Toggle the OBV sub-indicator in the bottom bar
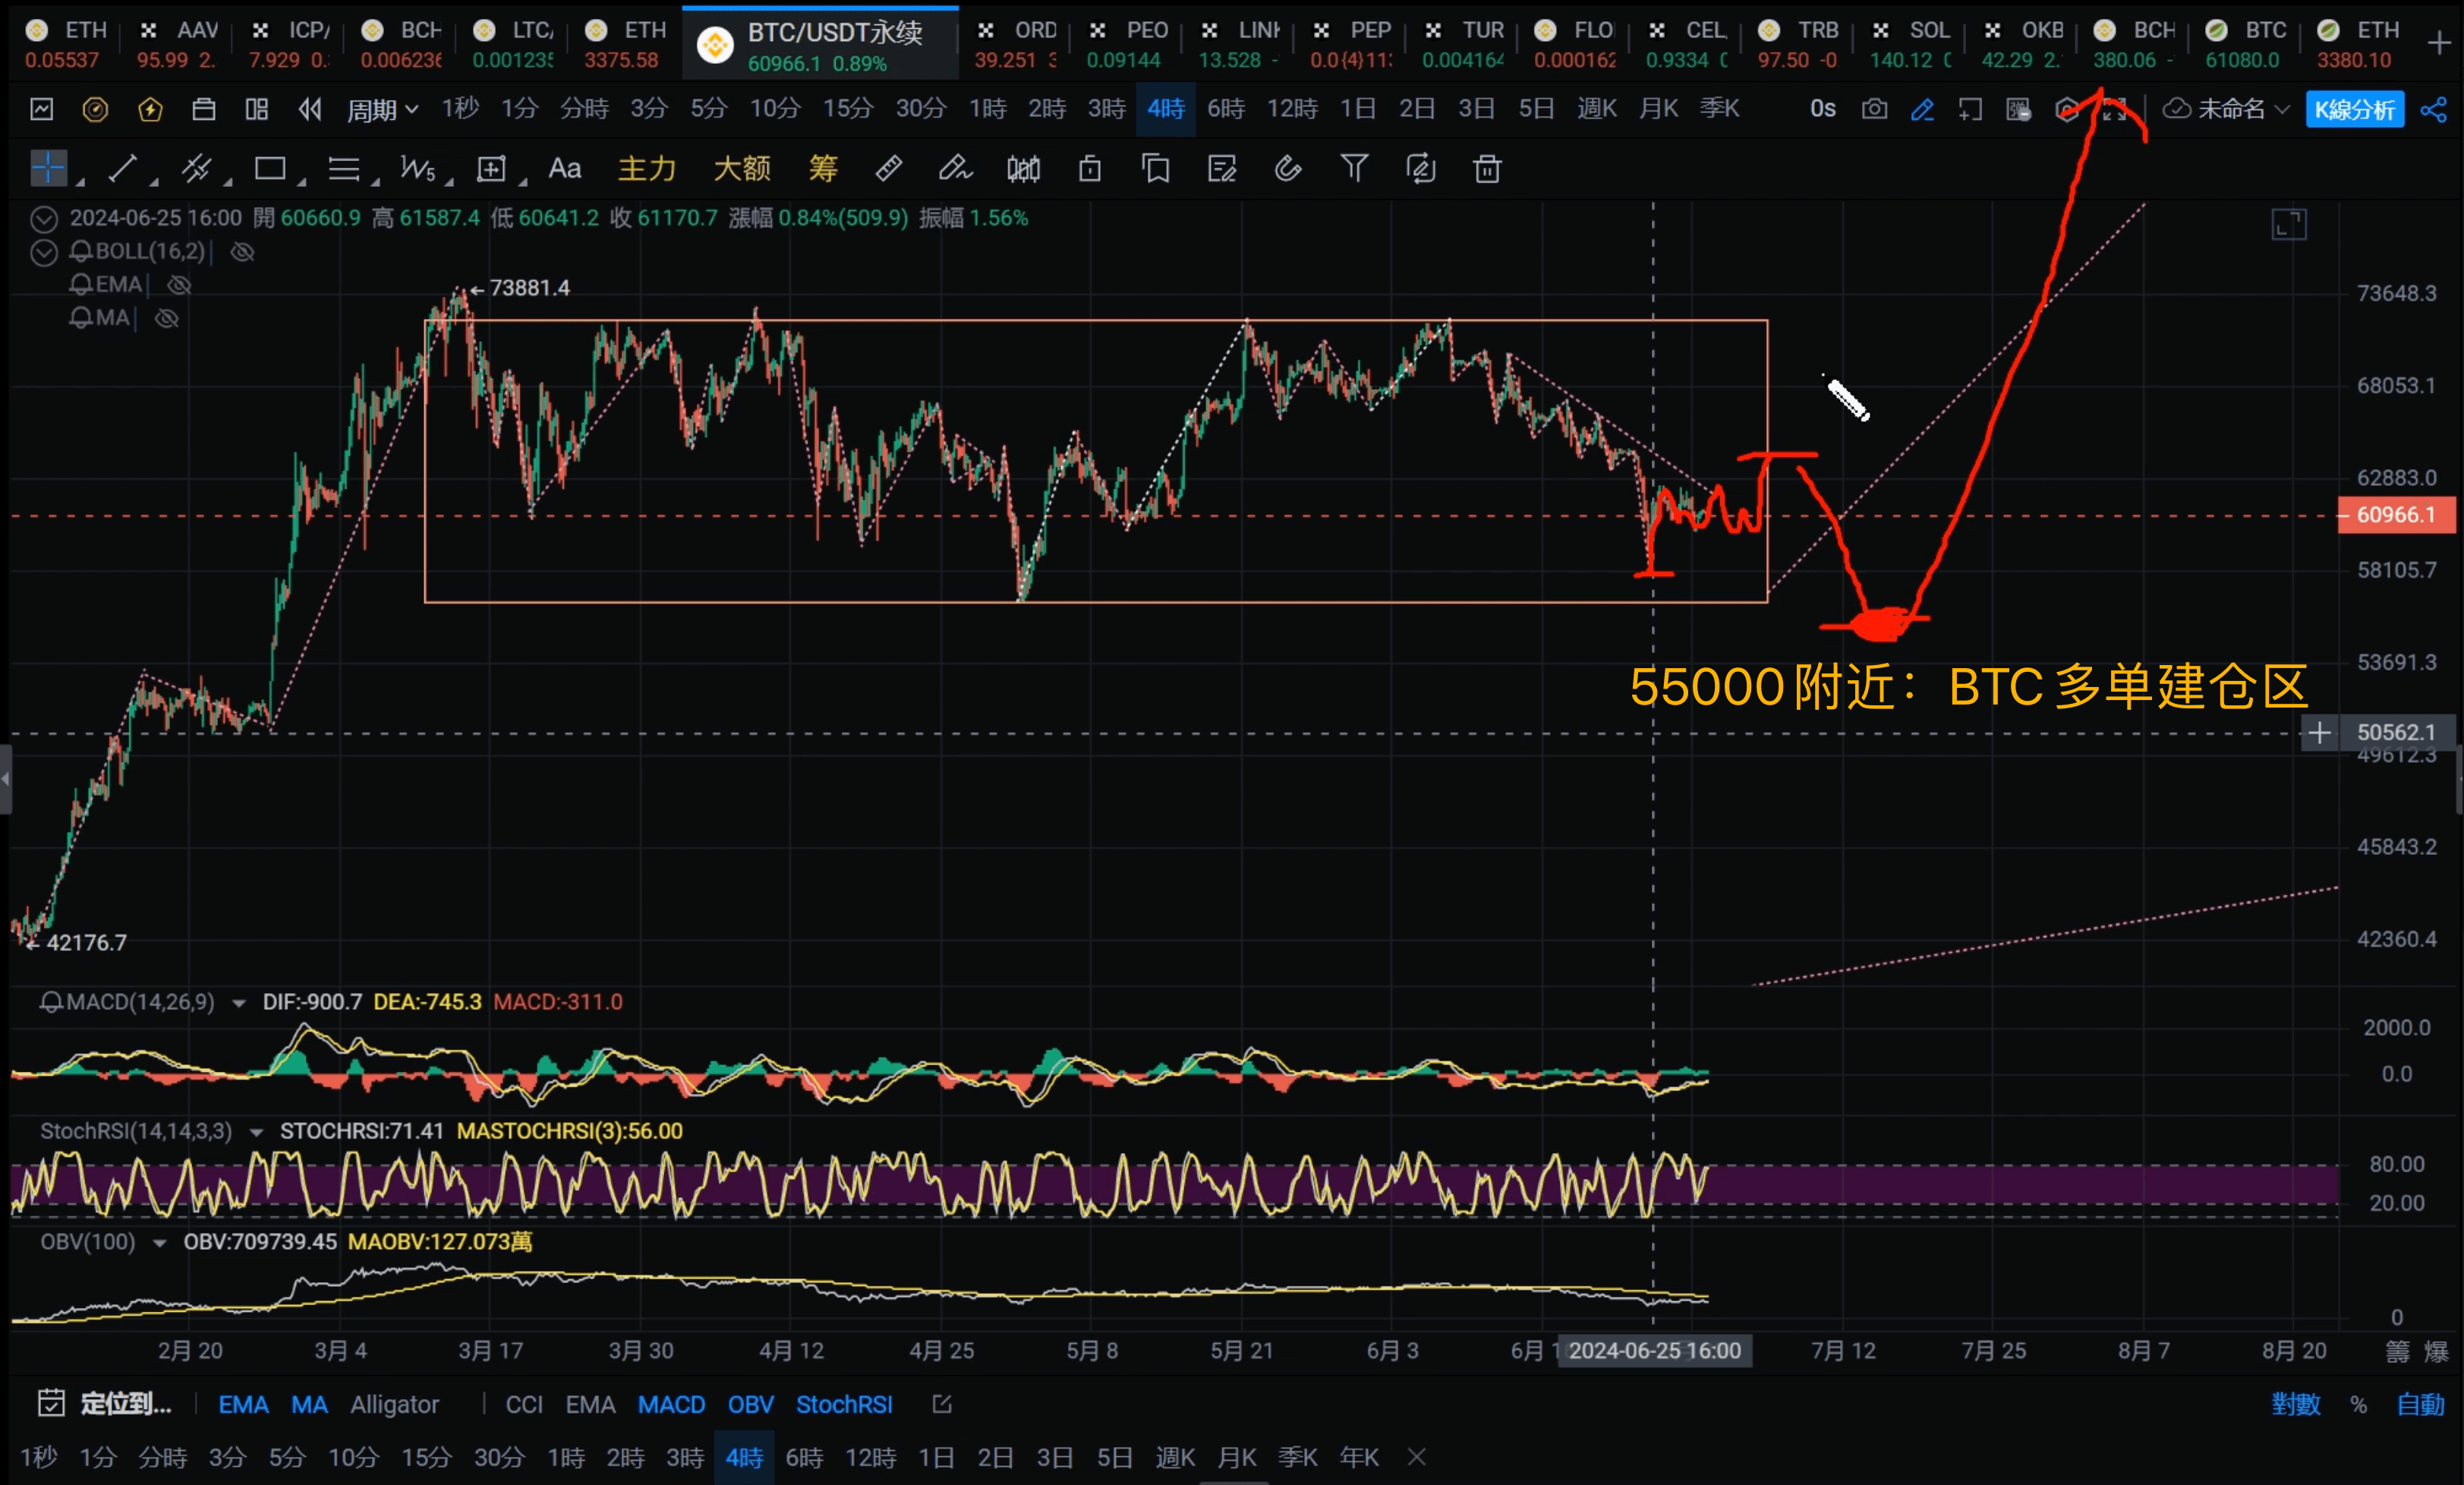The width and height of the screenshot is (2464, 1485). (750, 1404)
